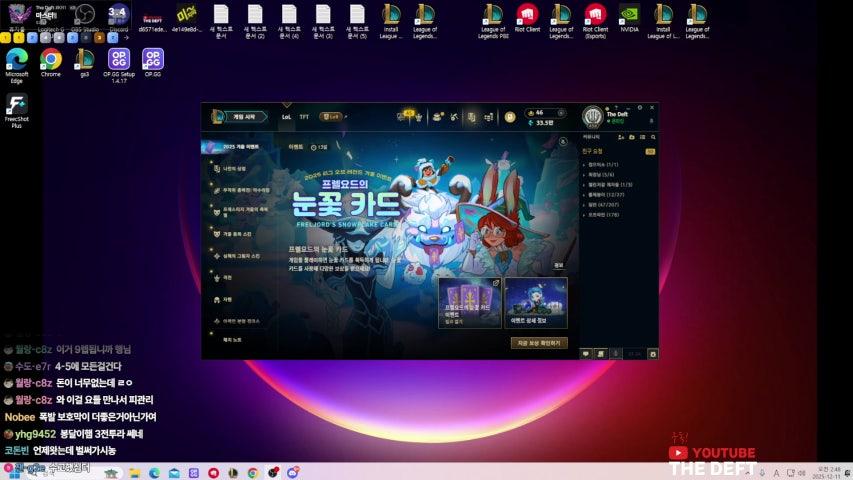The width and height of the screenshot is (853, 480).
Task: Open Chrome from the desktop
Action: [x=51, y=62]
